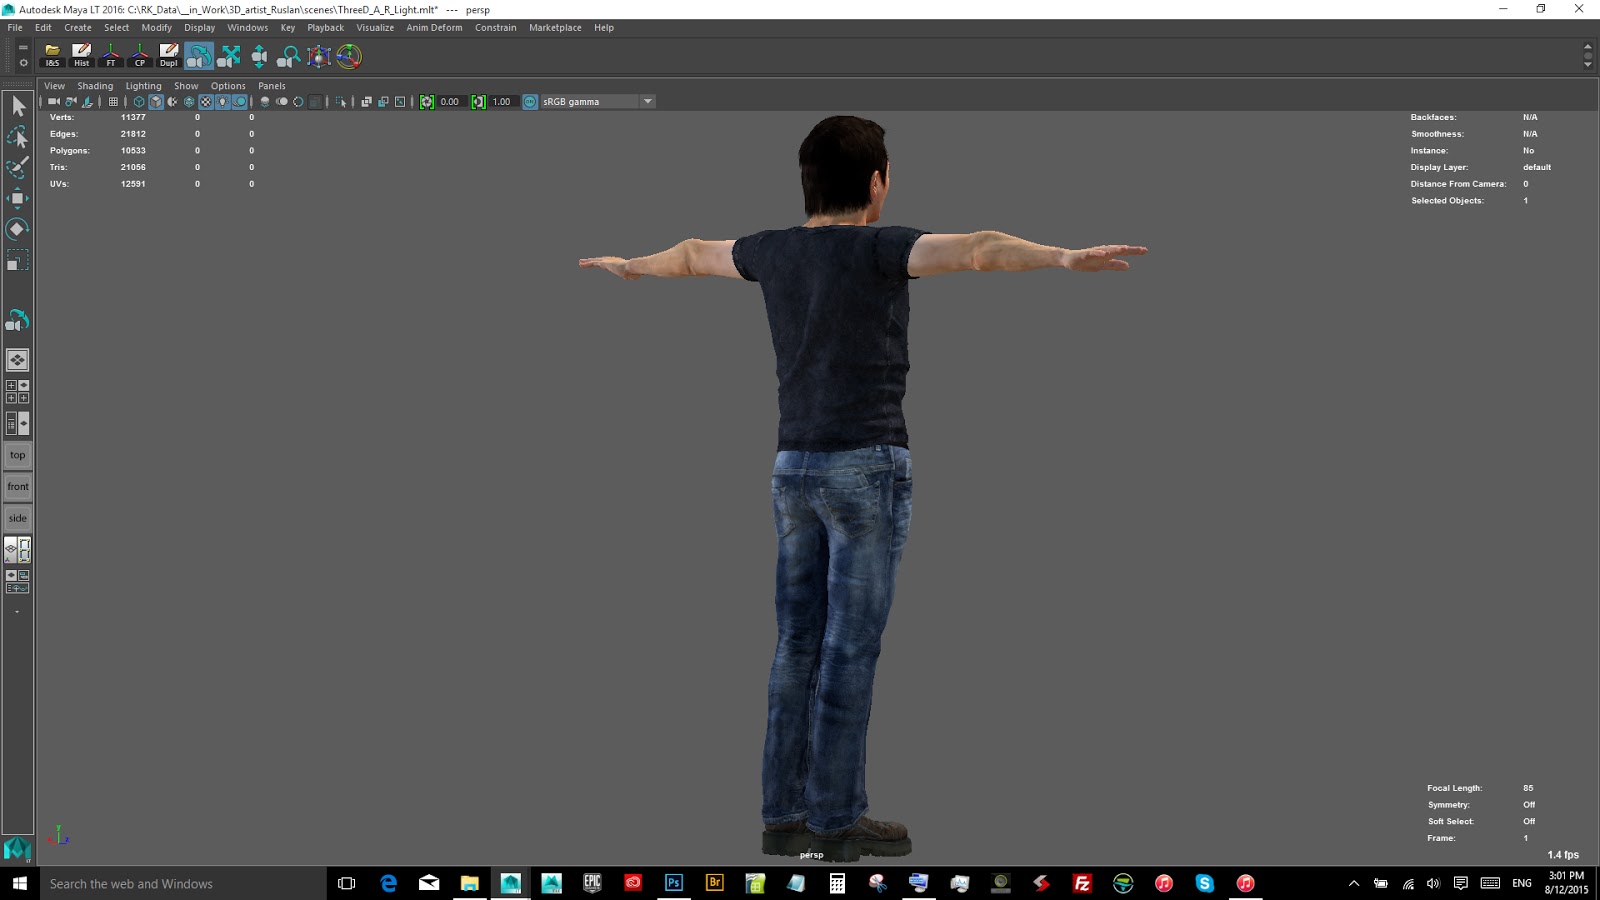The width and height of the screenshot is (1600, 900).
Task: Switch to single perspective pane layout
Action: click(x=18, y=360)
